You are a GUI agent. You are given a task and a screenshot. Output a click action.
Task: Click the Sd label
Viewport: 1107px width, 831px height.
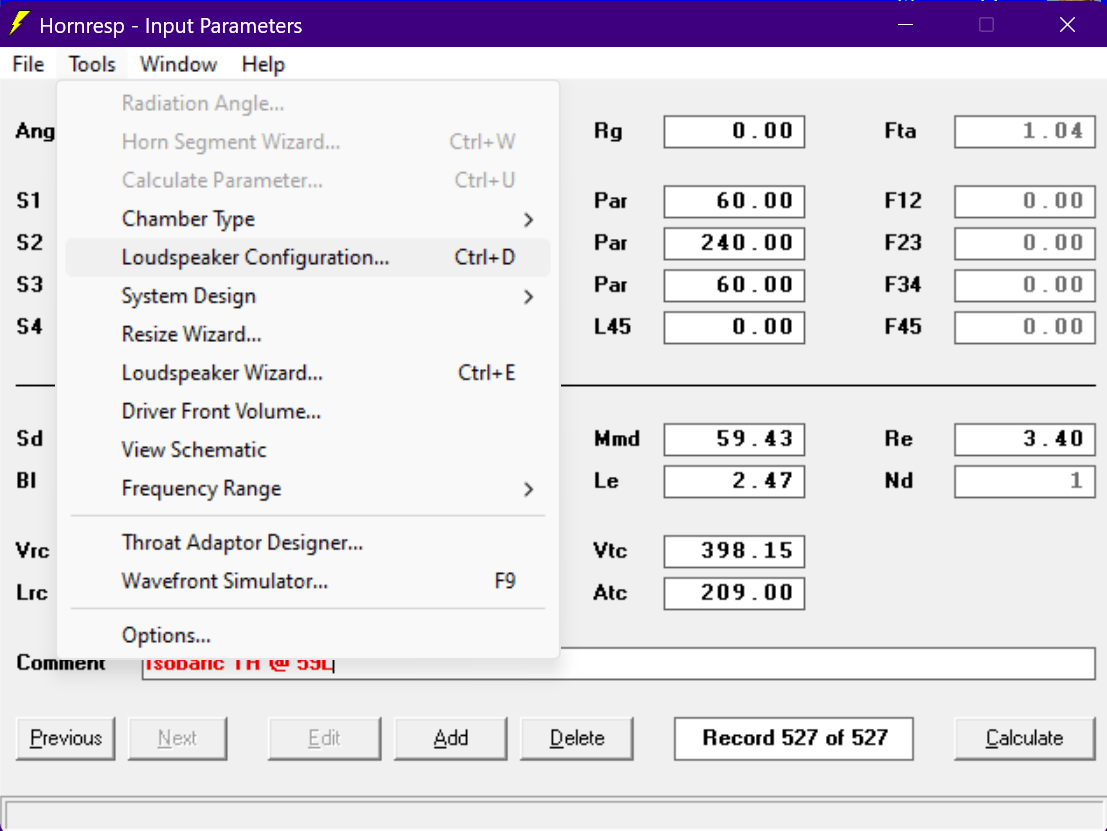30,439
